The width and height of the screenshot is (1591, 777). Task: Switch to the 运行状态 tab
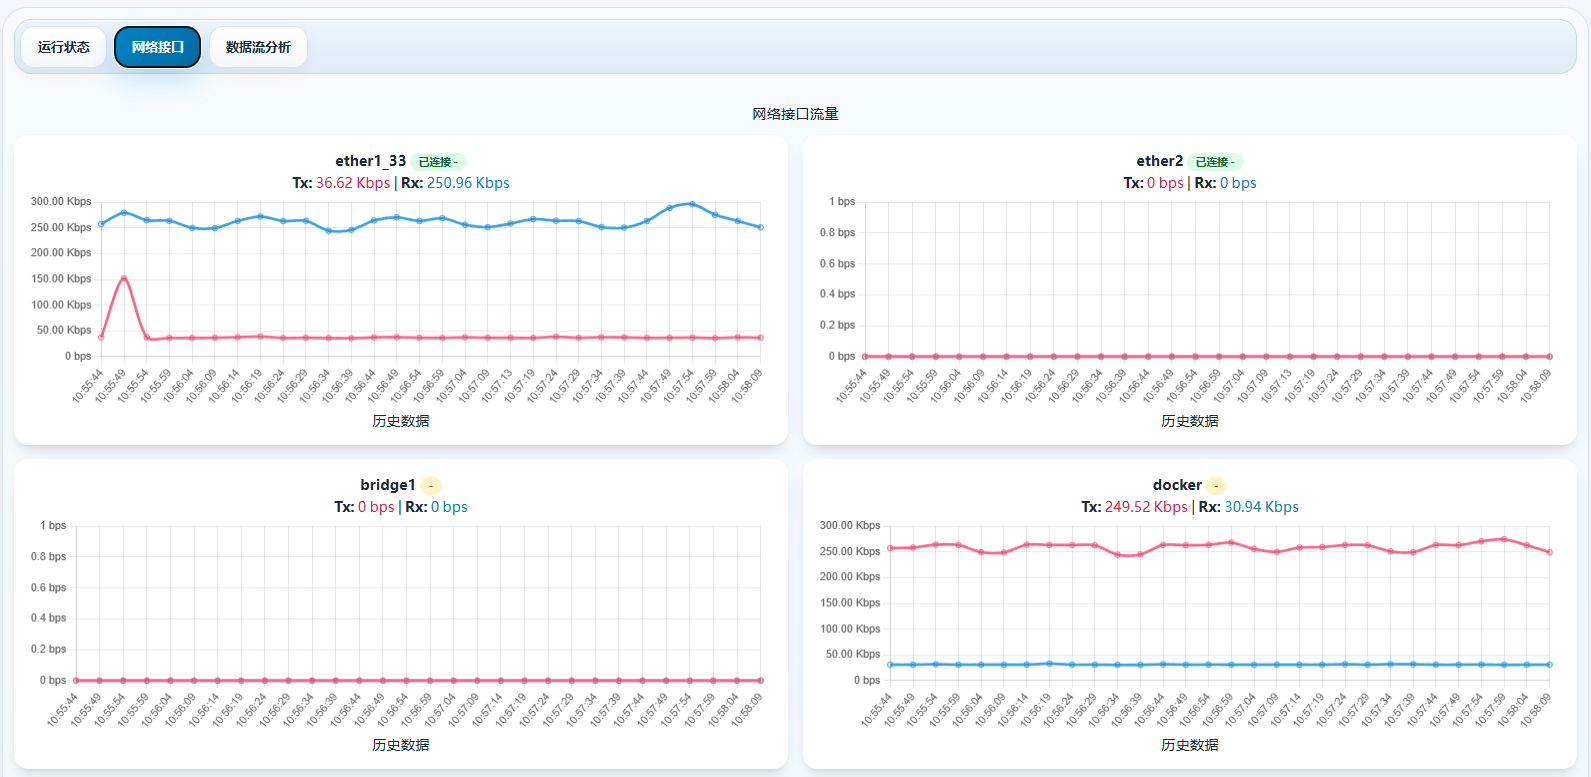pyautogui.click(x=63, y=47)
